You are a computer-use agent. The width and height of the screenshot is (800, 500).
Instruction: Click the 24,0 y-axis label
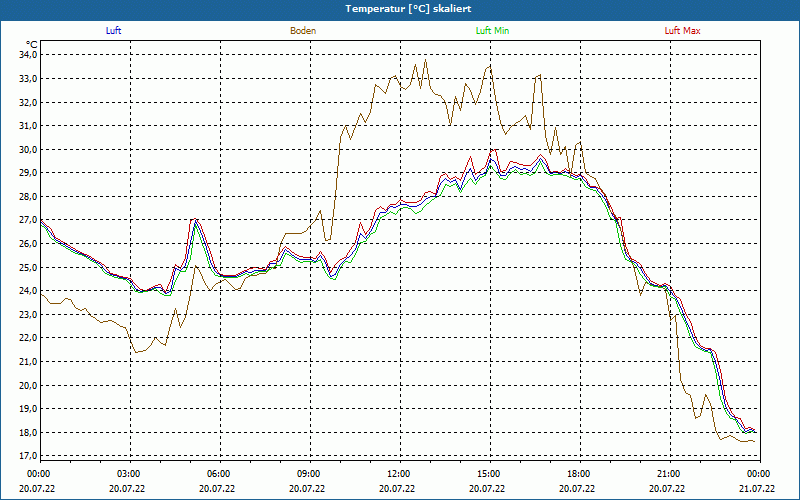click(28, 291)
